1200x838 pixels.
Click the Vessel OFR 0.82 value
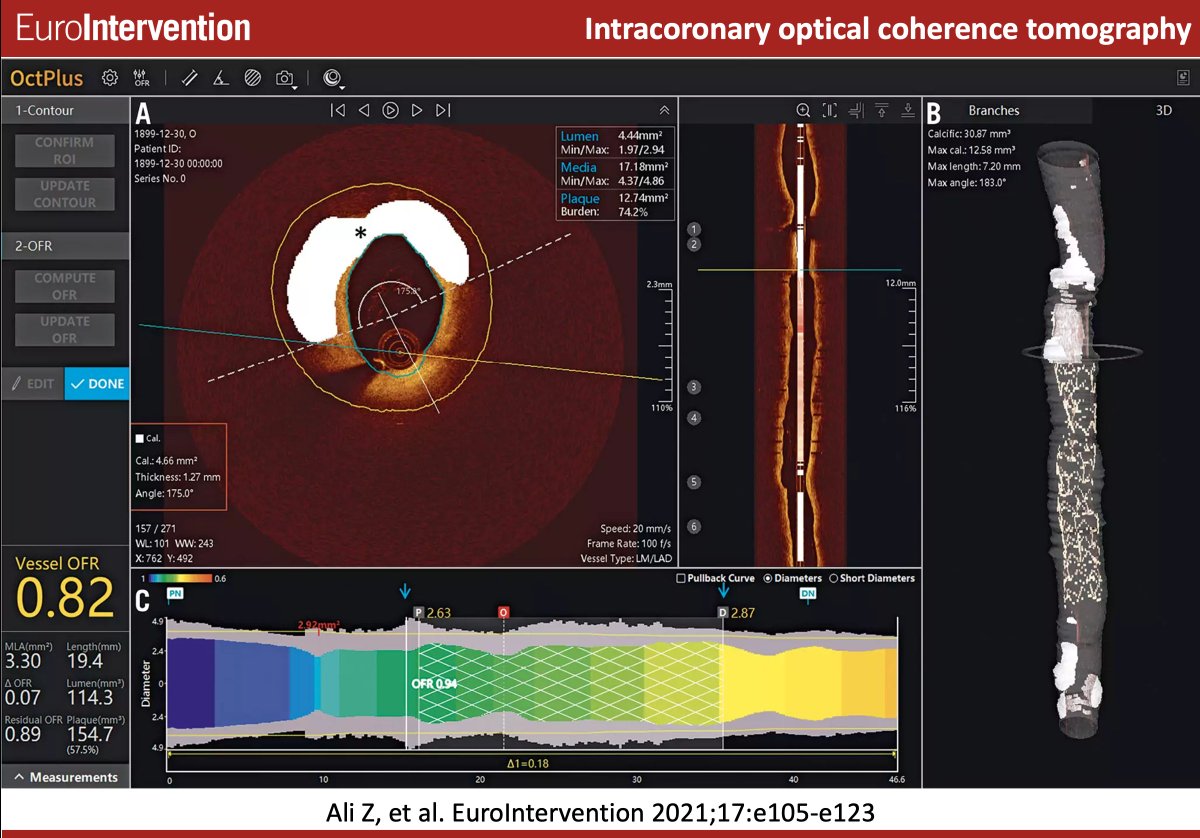click(64, 598)
